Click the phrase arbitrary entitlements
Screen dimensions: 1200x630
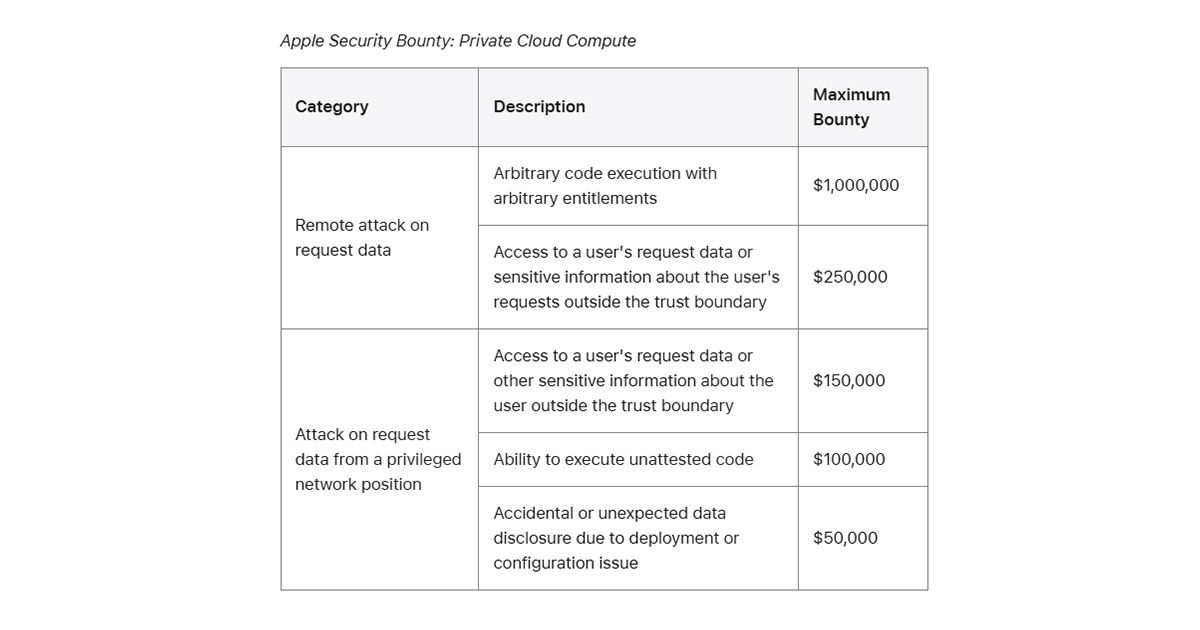click(x=575, y=199)
